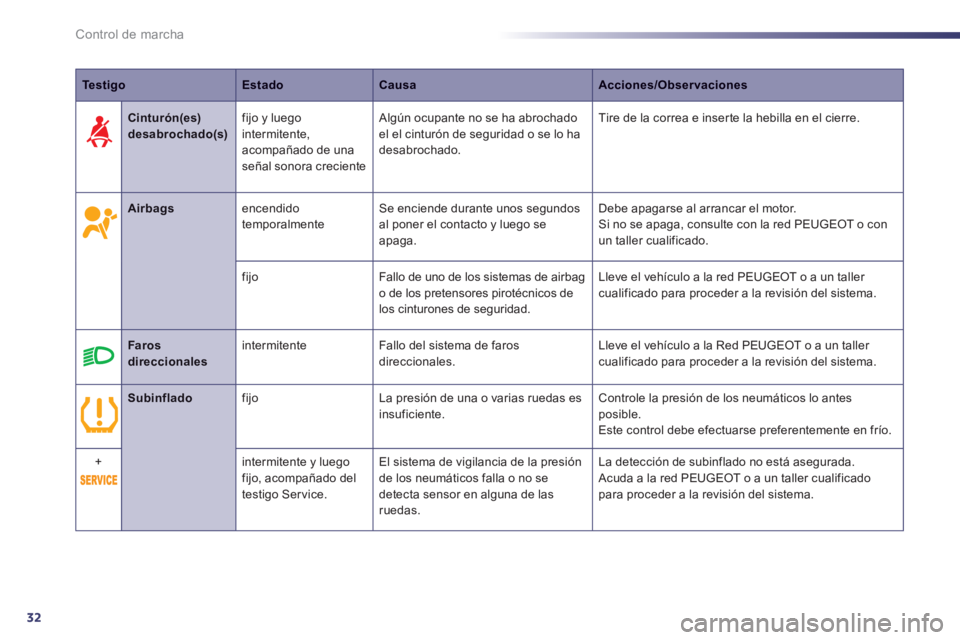
Task: Click the page number 32
Action: (x=34, y=617)
